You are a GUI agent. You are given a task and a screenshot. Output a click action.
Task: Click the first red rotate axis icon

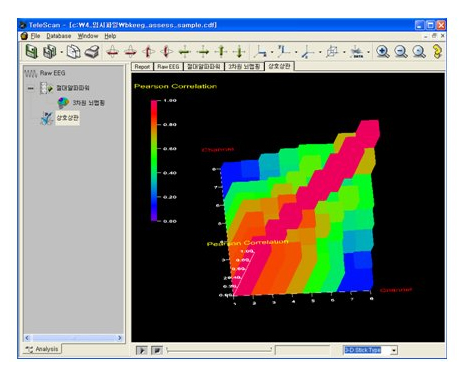112,52
